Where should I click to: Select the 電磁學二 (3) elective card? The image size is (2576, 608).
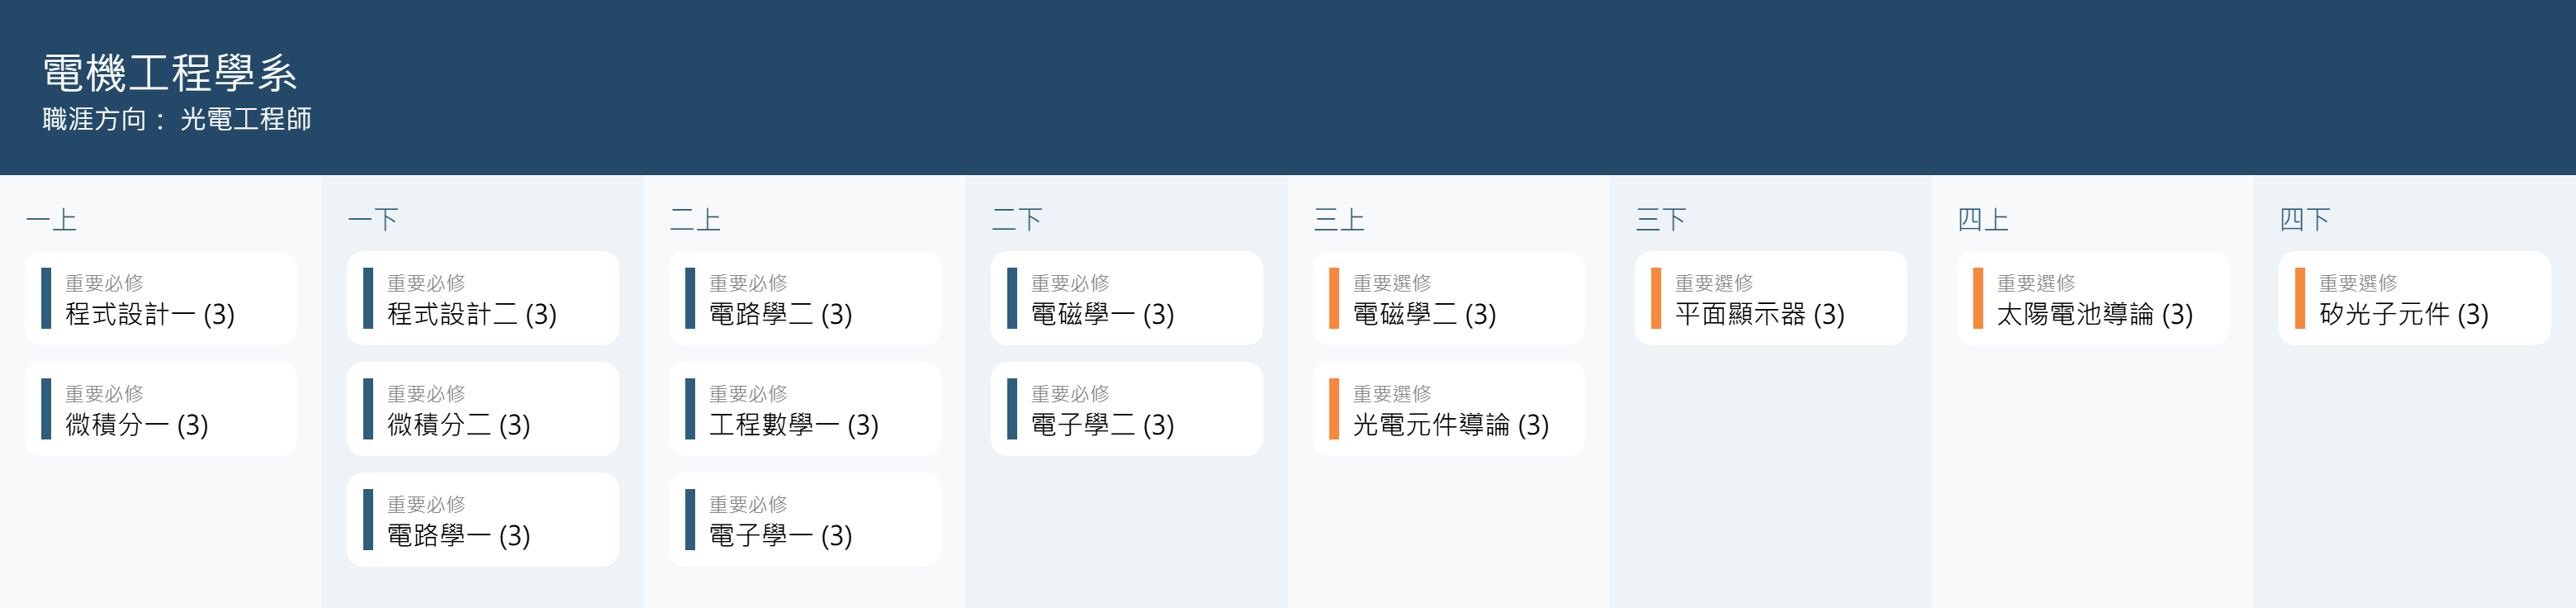click(x=1448, y=299)
